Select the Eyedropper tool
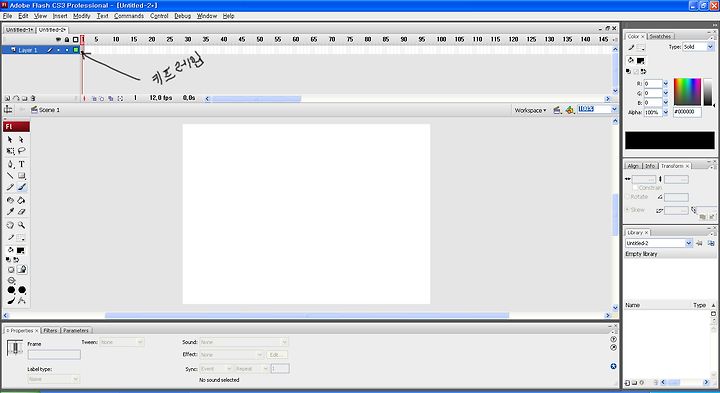The width and height of the screenshot is (720, 393). [10, 212]
